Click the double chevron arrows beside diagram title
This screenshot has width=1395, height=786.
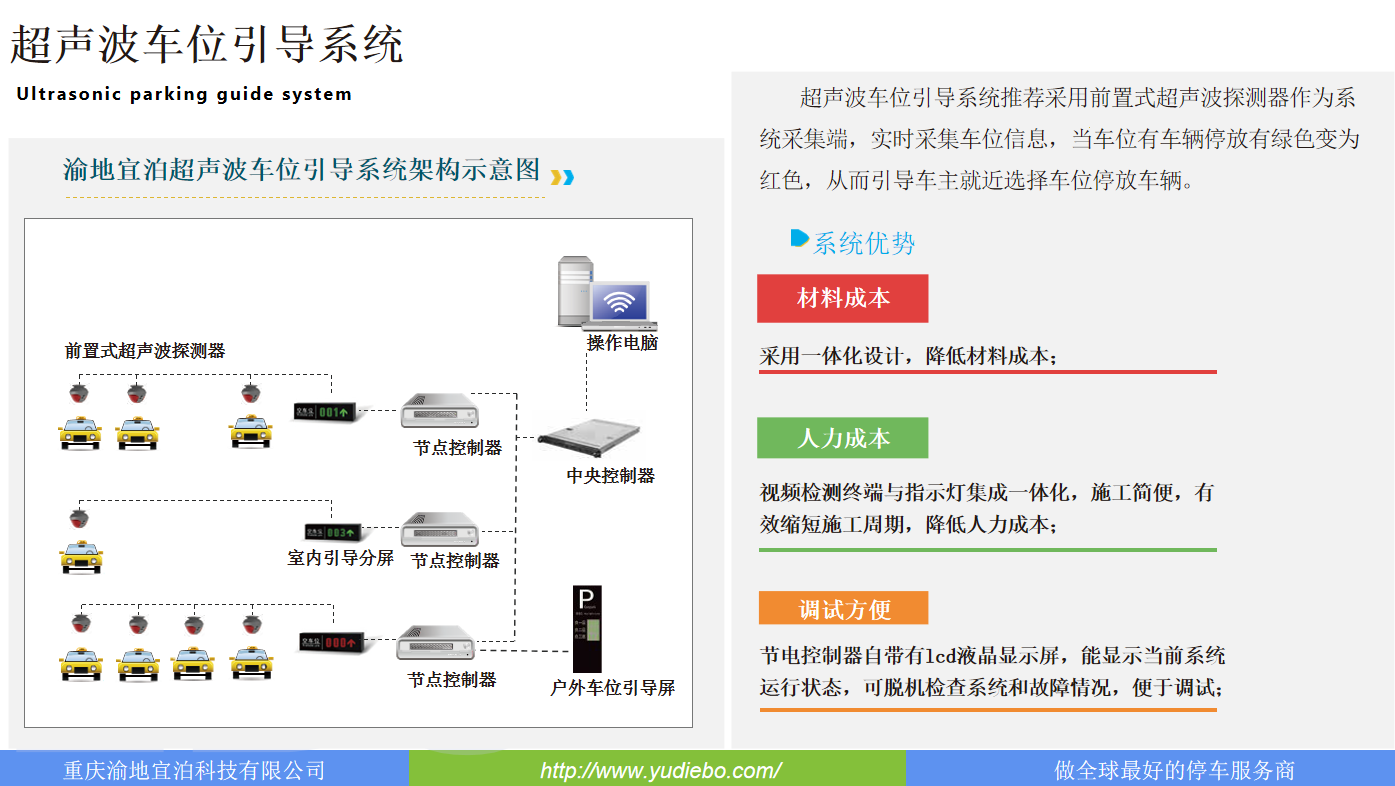(562, 177)
